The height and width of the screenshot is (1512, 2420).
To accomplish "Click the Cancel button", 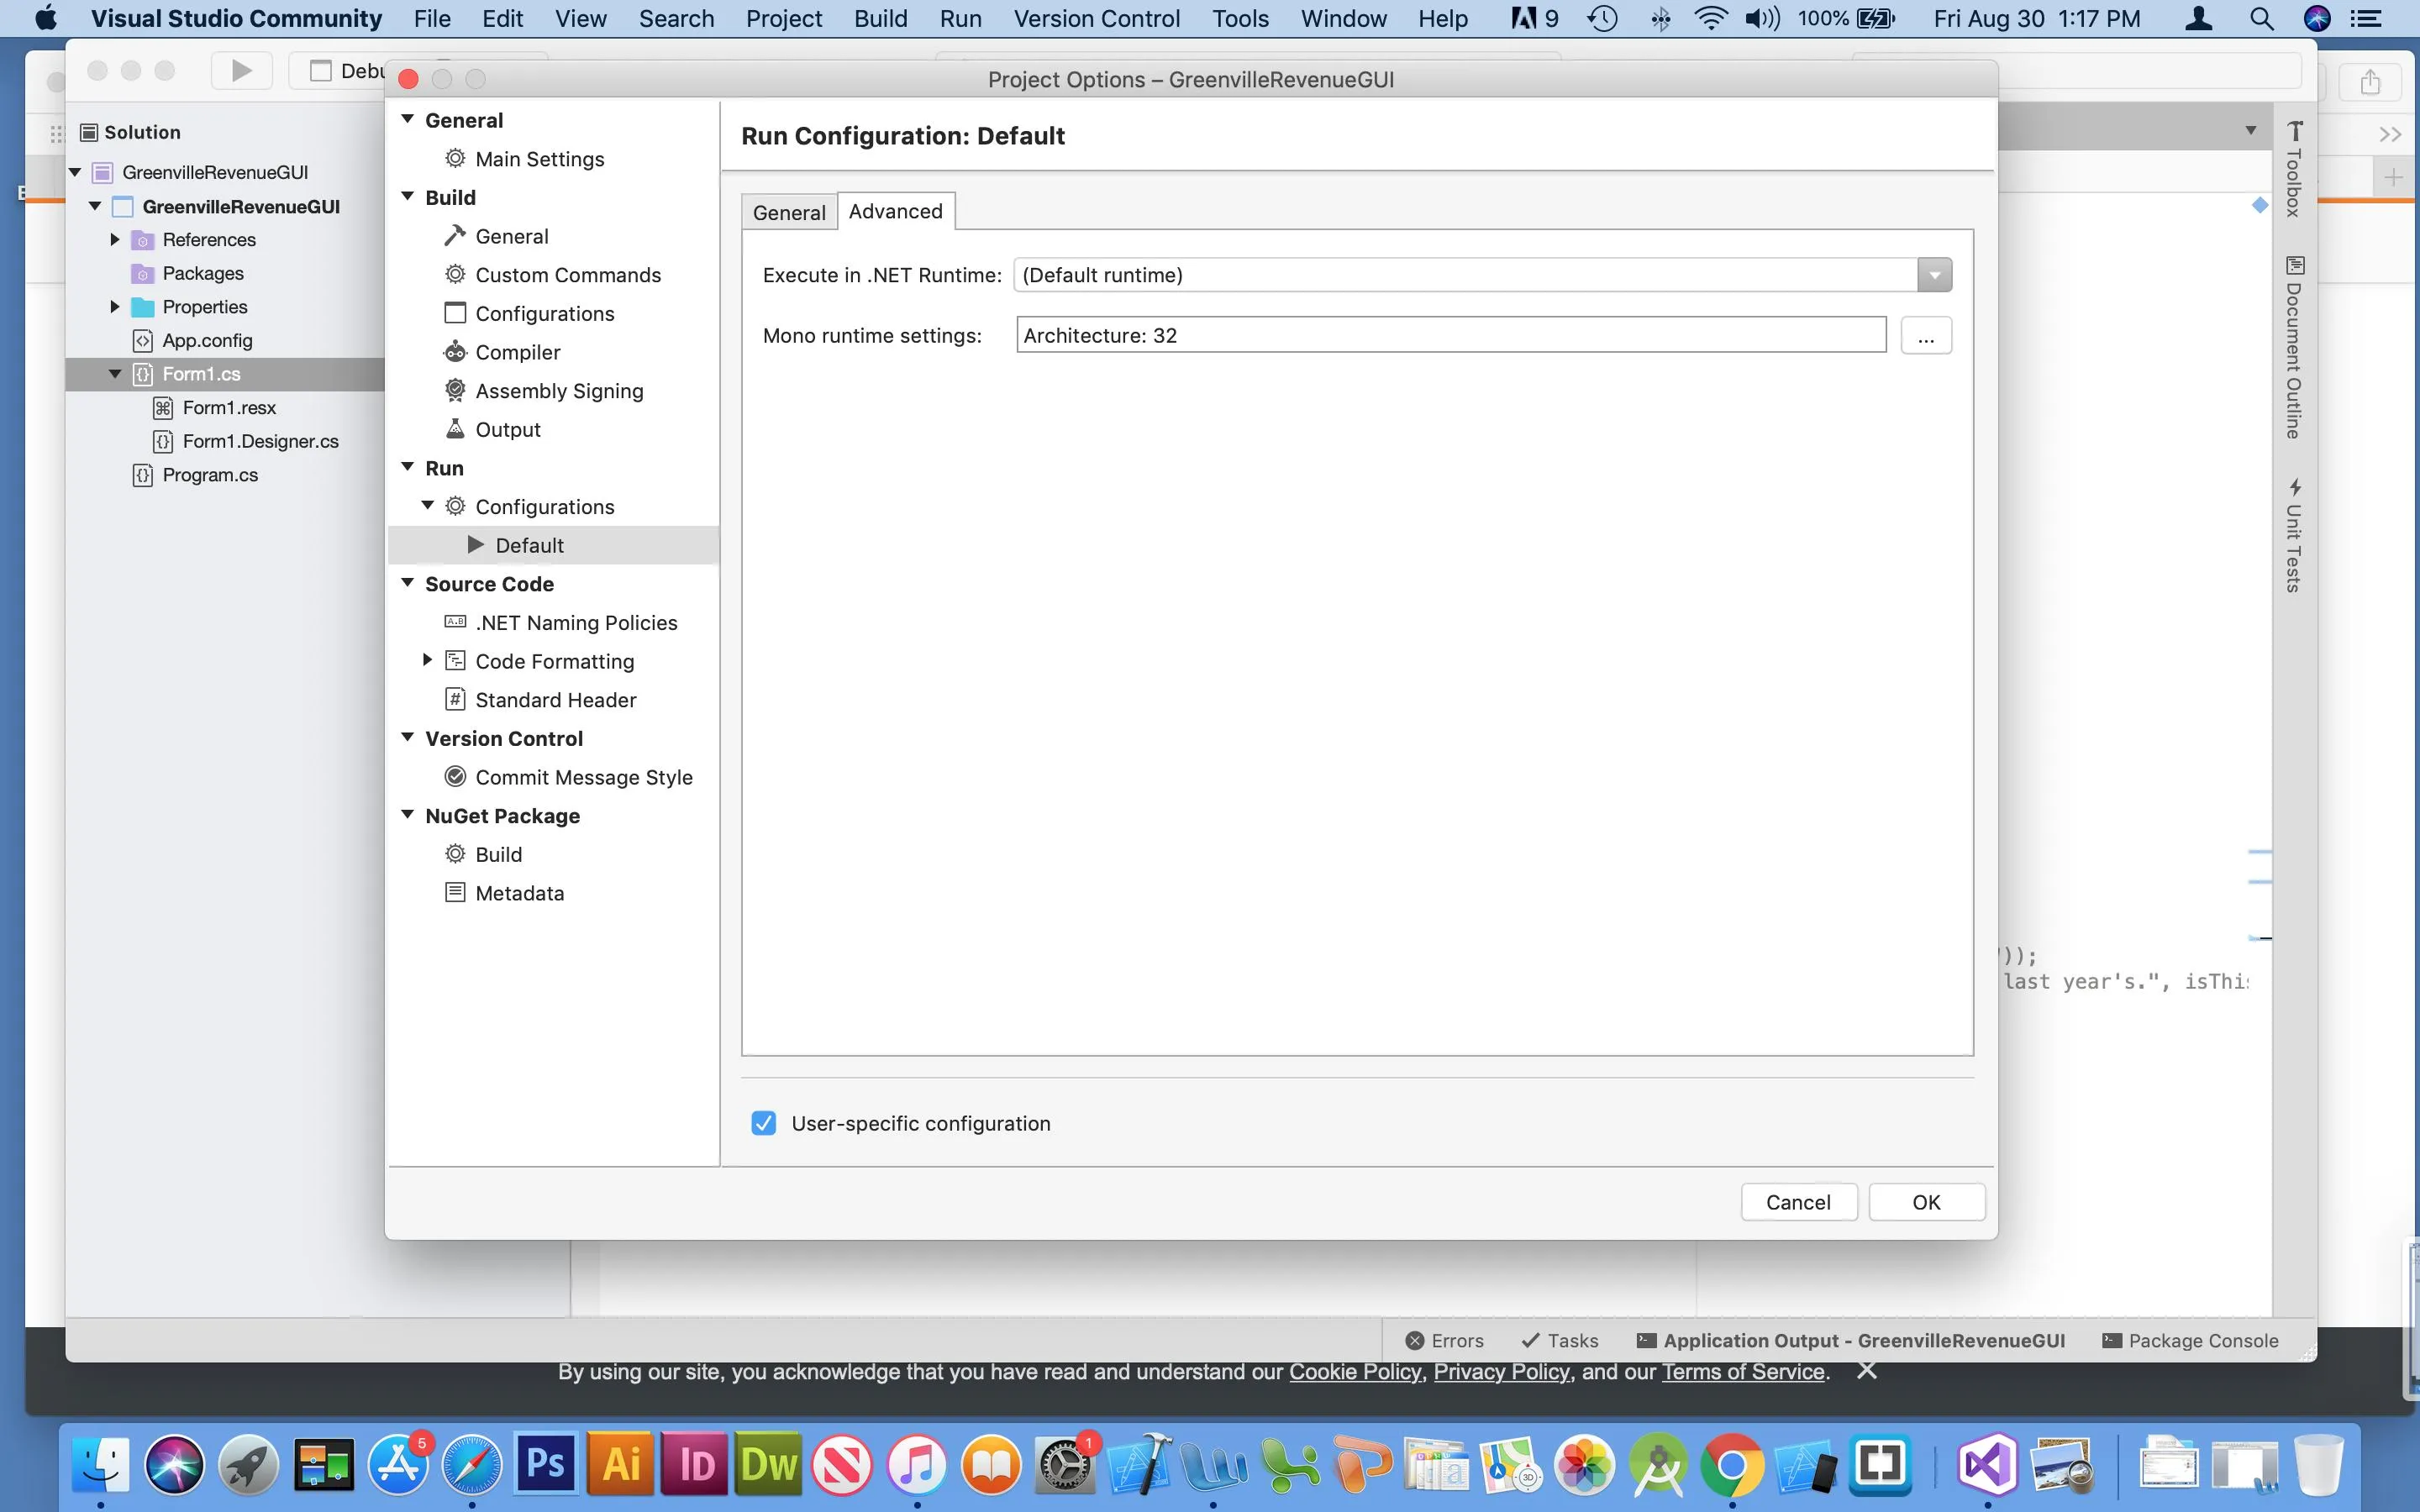I will tap(1797, 1202).
